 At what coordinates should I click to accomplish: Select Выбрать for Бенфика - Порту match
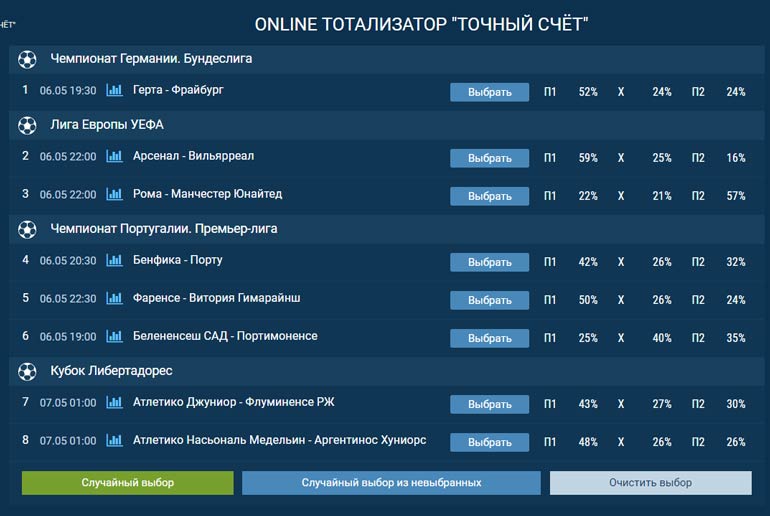click(x=489, y=262)
